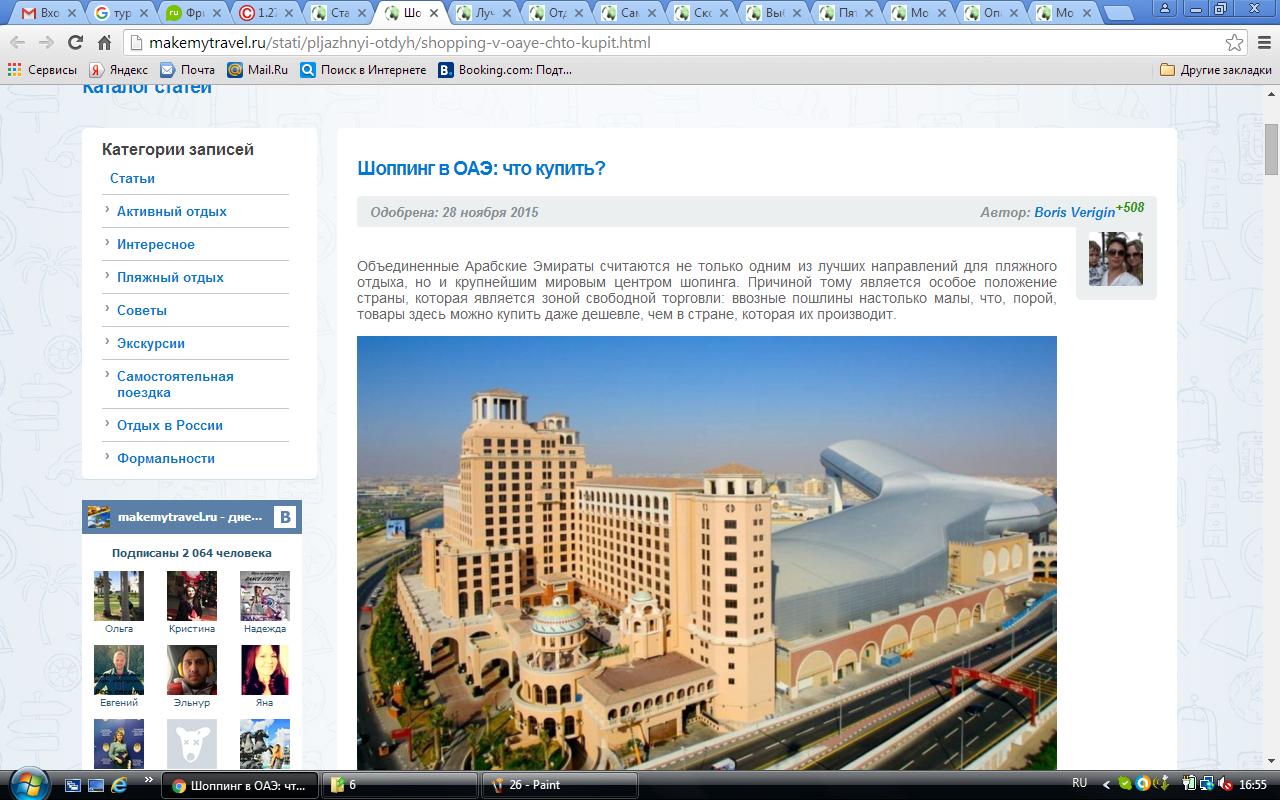
Task: Launch Internet Explorer from quick launch
Action: point(118,784)
